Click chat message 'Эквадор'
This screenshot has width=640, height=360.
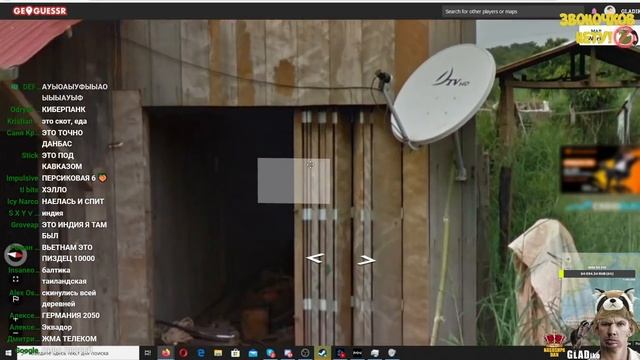point(57,327)
